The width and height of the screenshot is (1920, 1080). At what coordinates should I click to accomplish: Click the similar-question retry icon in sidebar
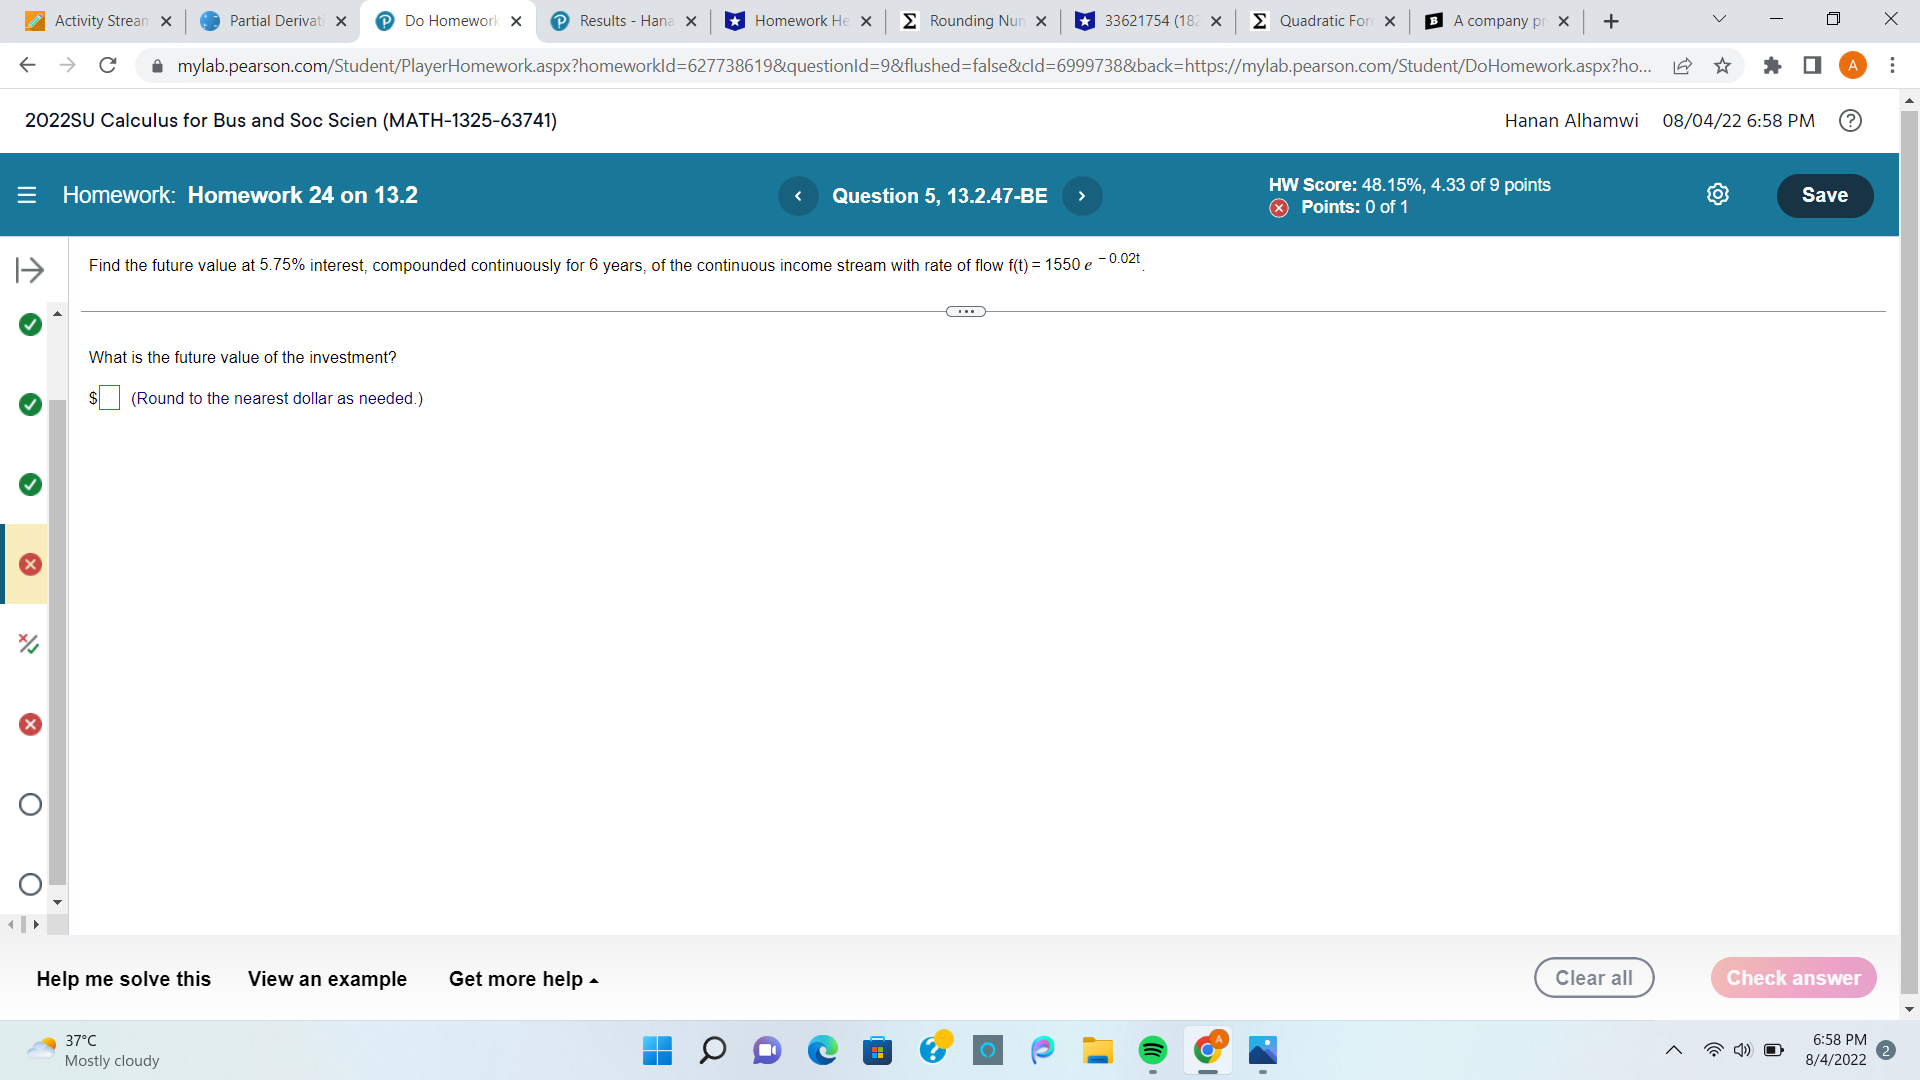point(29,644)
